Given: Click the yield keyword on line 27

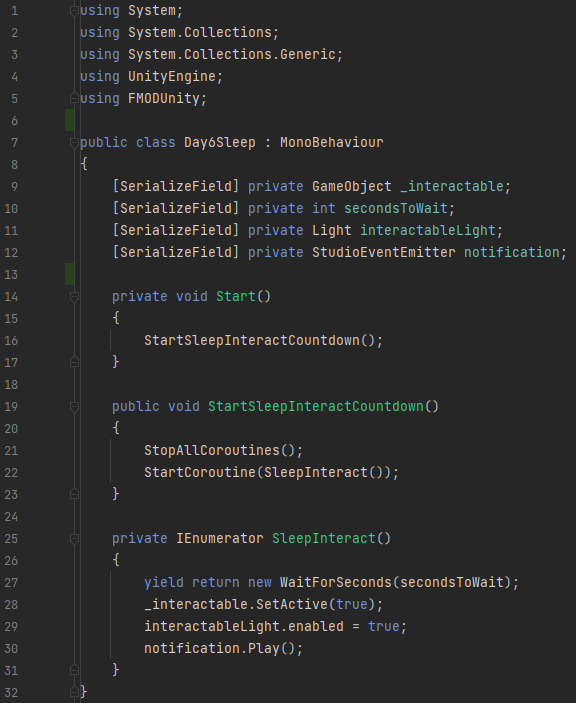Looking at the screenshot, I should tap(164, 582).
